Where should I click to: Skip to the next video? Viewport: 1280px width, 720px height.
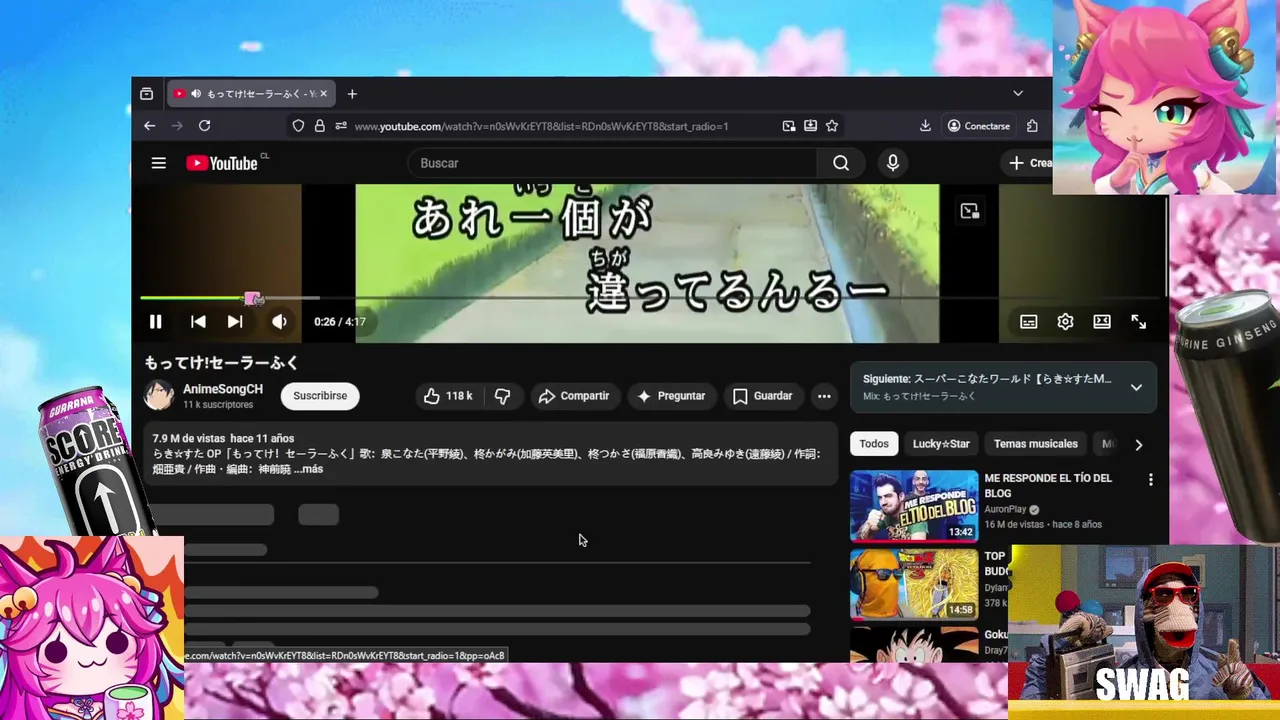(235, 322)
